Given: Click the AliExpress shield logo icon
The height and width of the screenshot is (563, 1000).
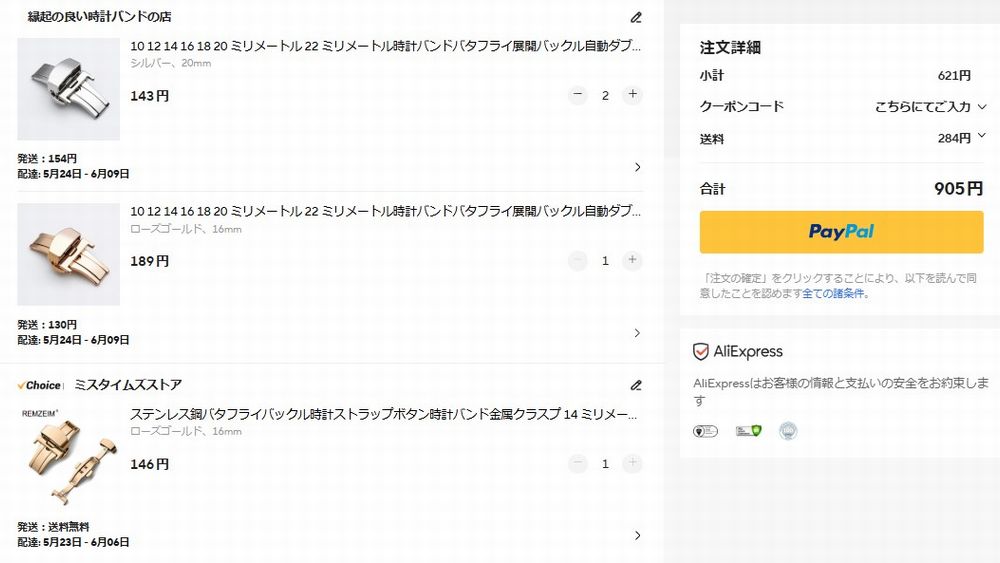Looking at the screenshot, I should coord(701,351).
